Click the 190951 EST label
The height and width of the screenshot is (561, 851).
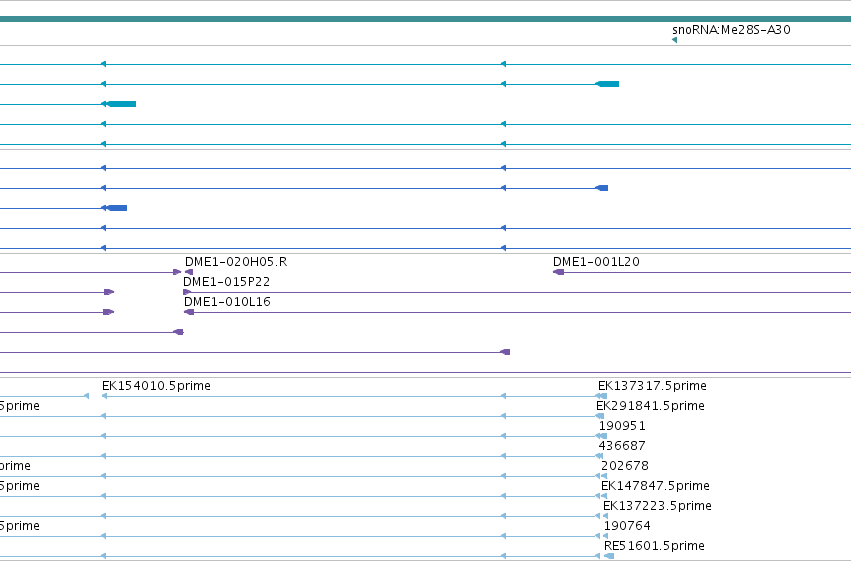tap(622, 426)
